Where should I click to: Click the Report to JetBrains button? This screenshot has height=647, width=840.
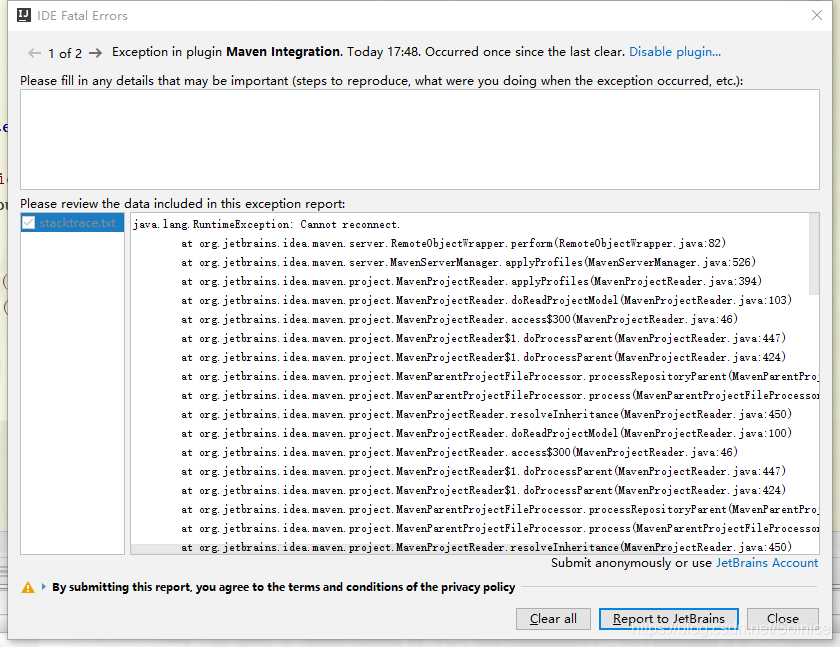click(x=668, y=619)
